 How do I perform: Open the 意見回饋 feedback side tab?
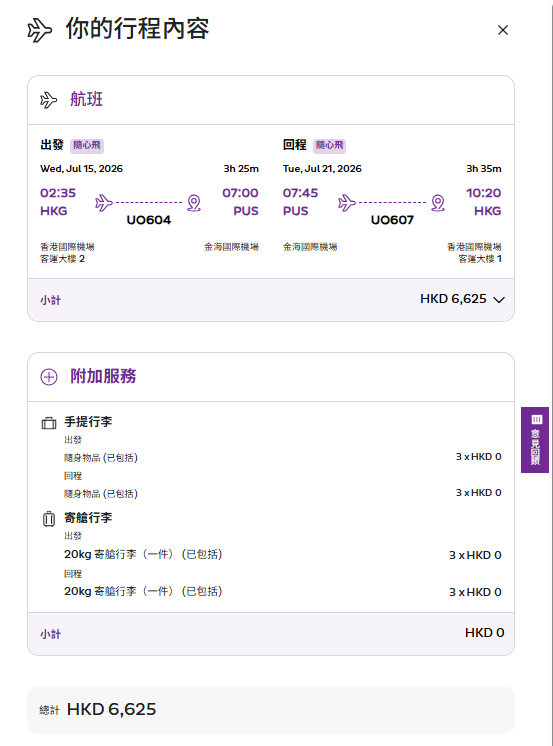pos(535,440)
